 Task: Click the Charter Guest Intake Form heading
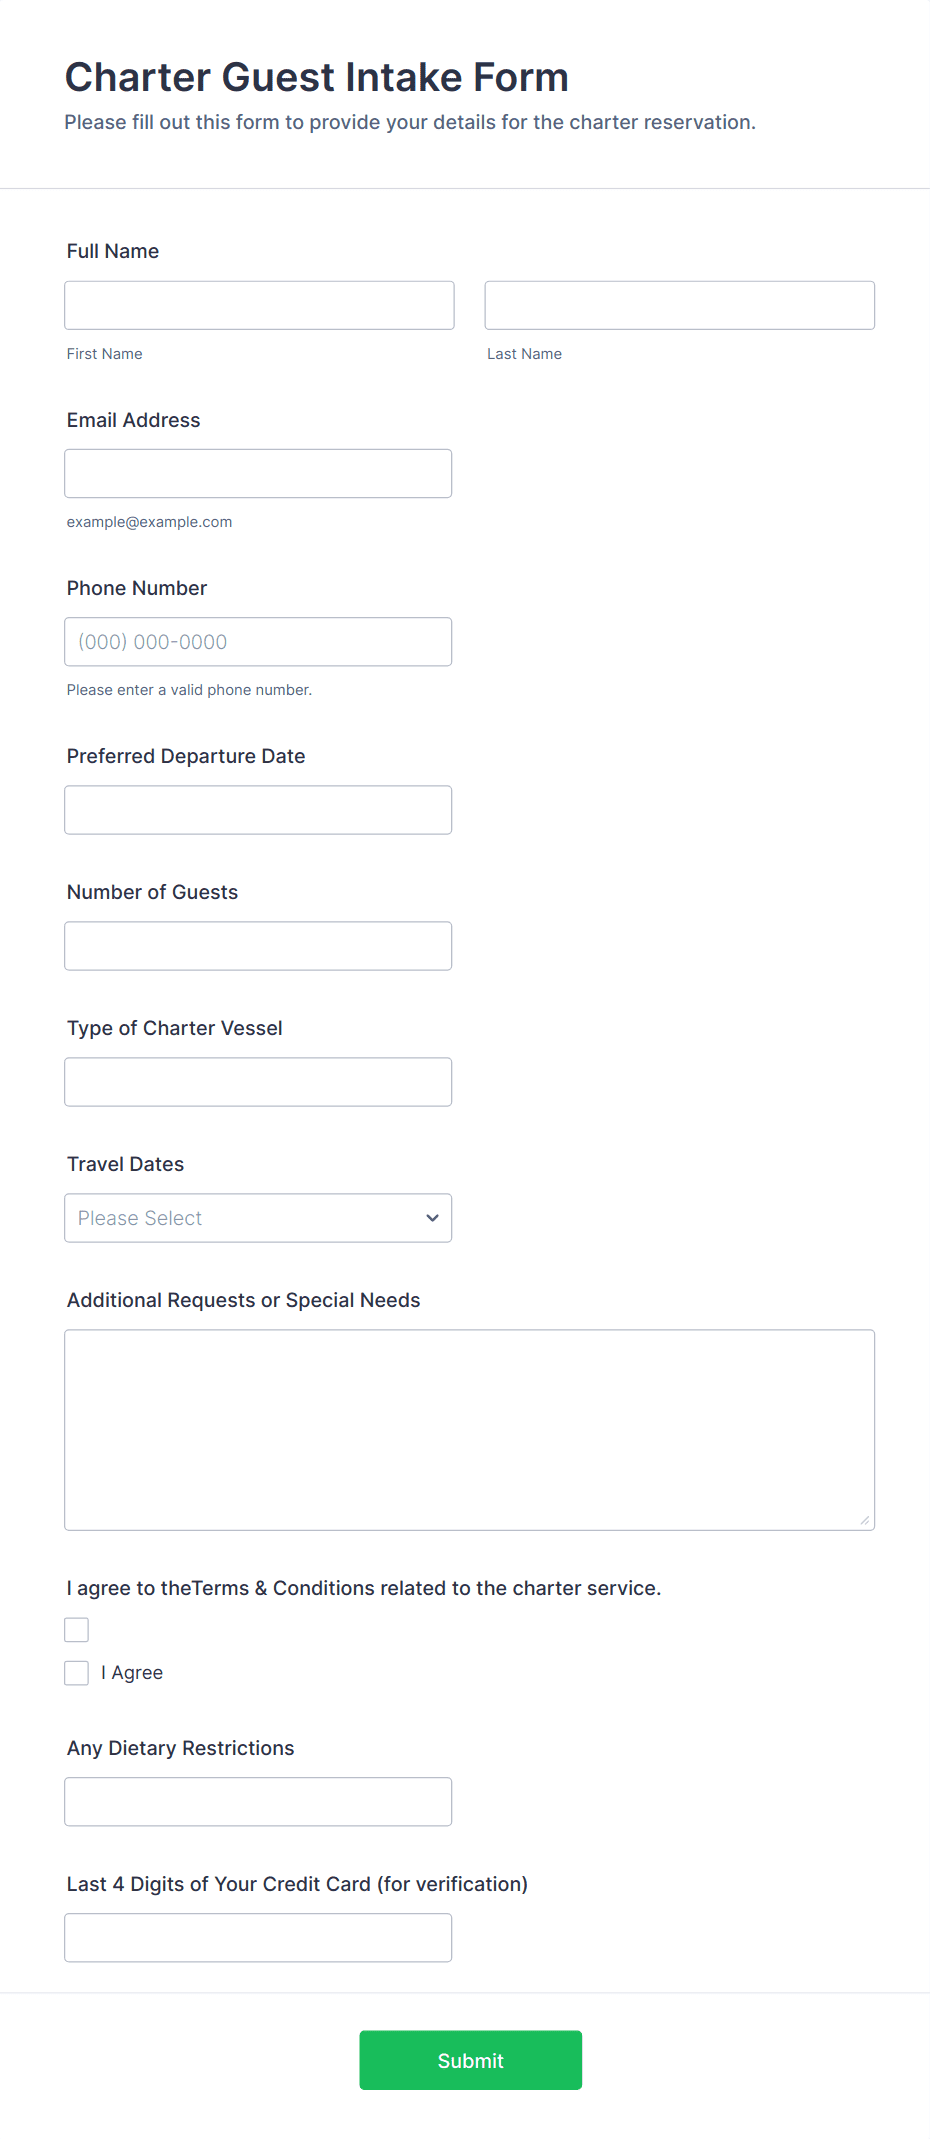[316, 77]
